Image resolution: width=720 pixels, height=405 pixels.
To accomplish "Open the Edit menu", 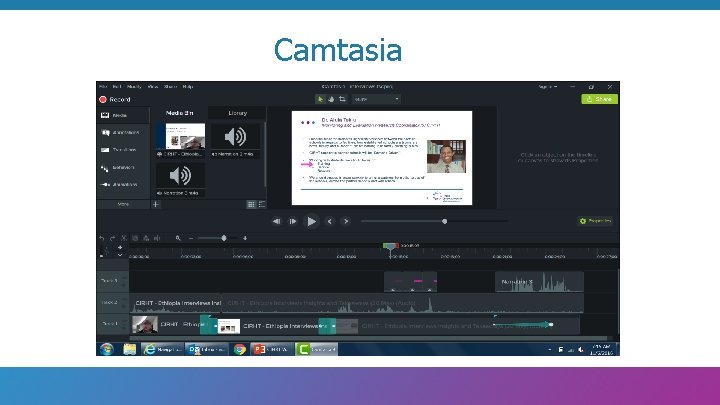I will pyautogui.click(x=117, y=86).
